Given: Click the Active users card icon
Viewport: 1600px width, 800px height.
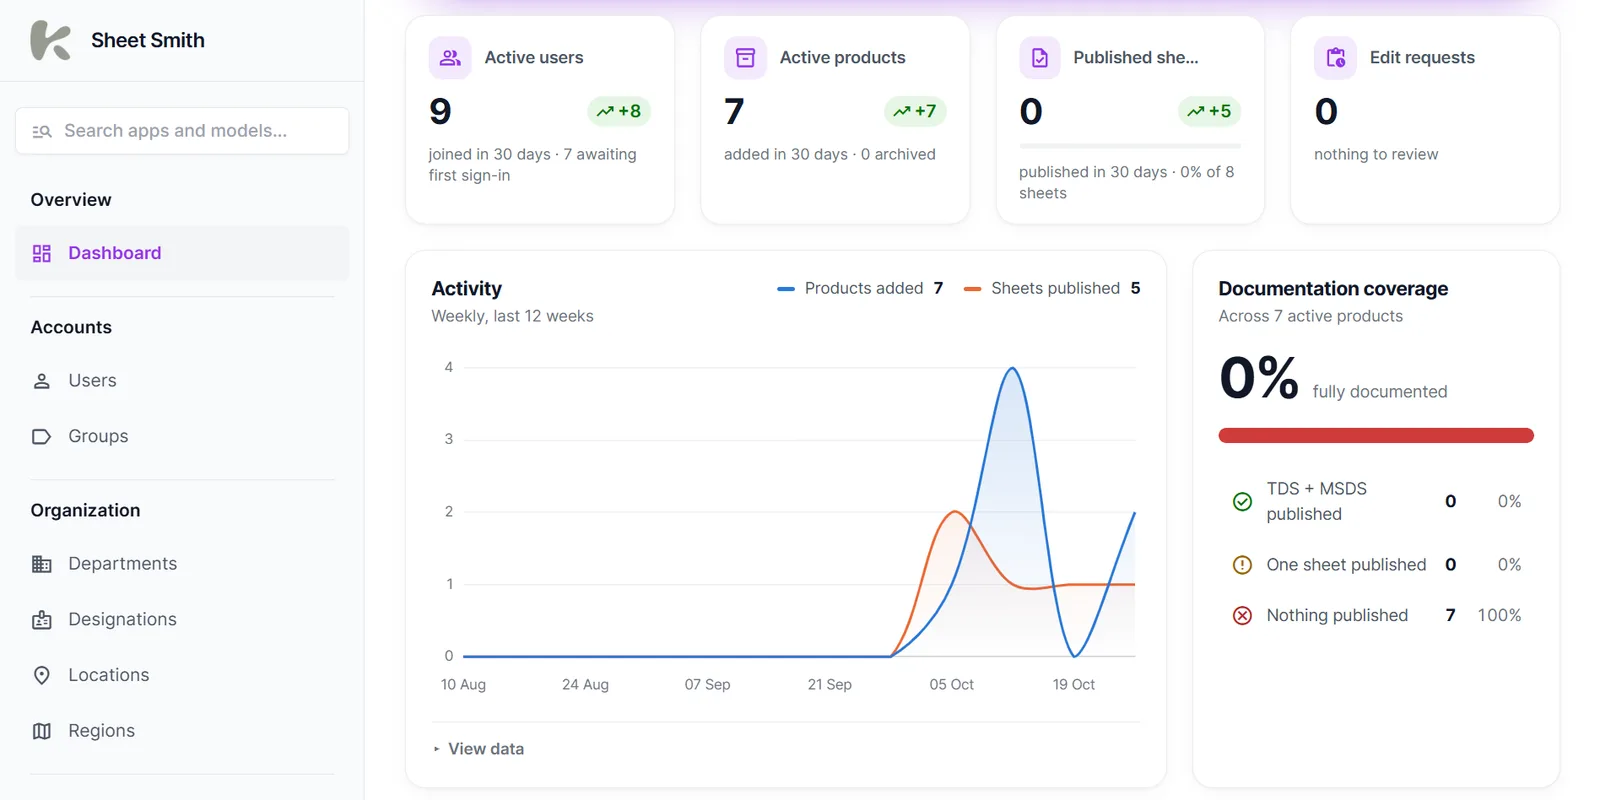Looking at the screenshot, I should (450, 58).
